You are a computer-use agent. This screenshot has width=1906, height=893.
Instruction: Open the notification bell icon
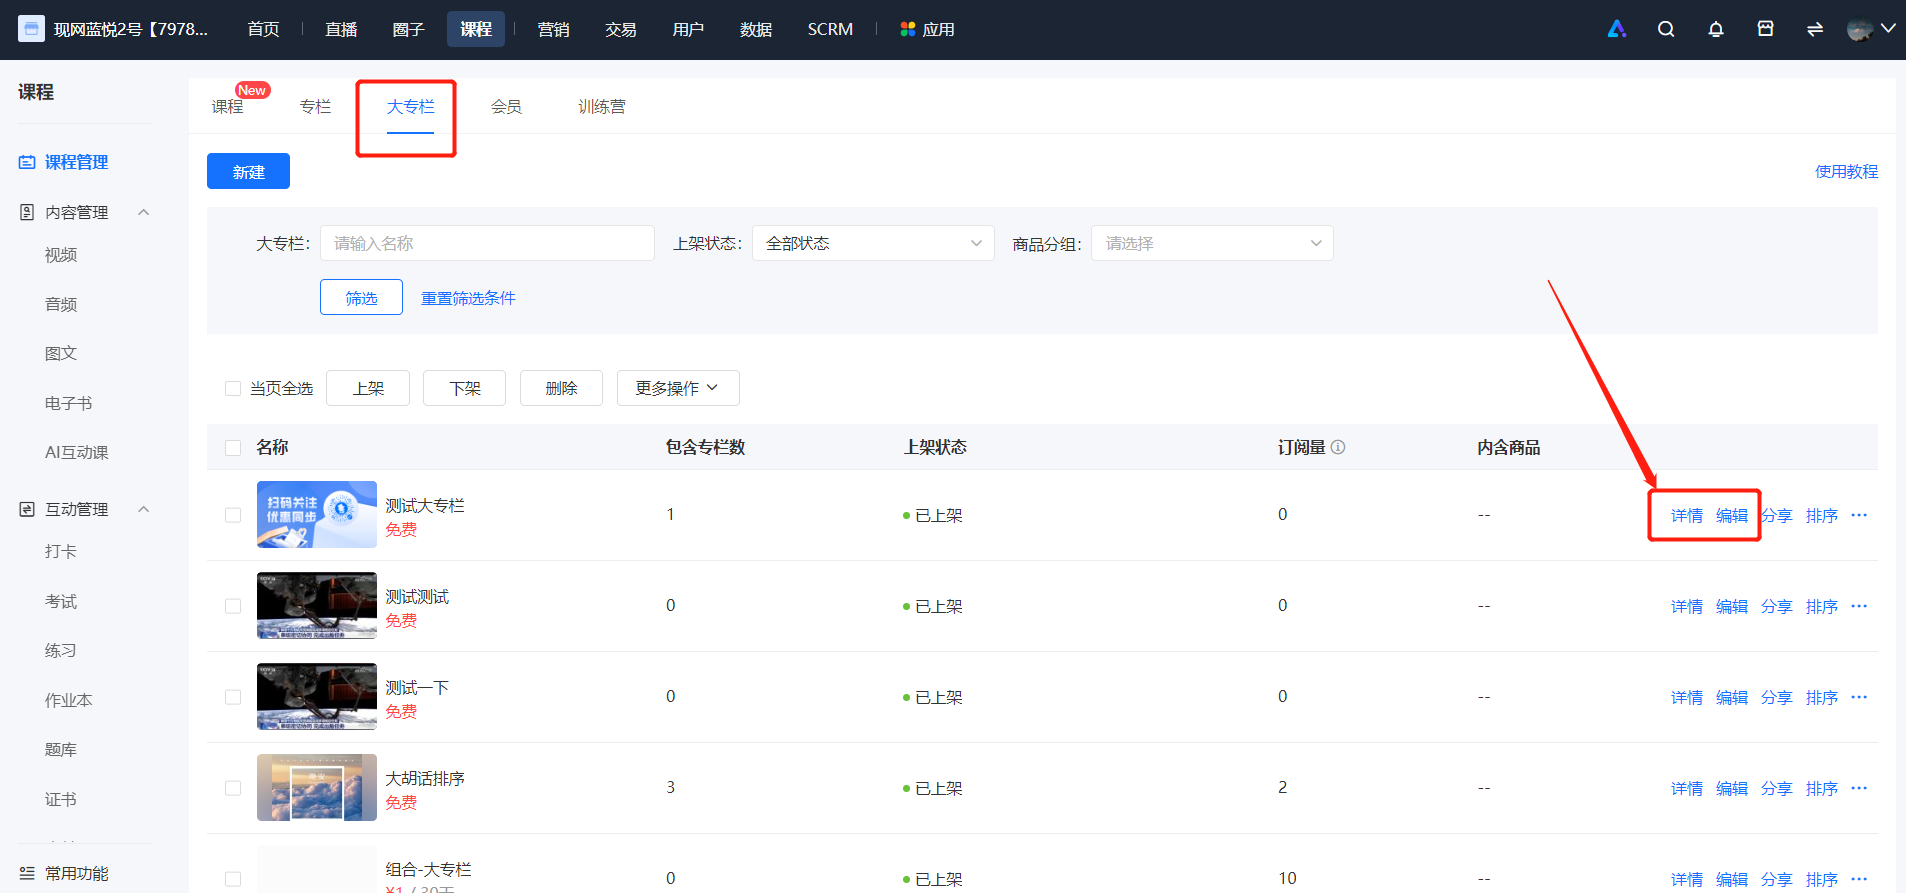pyautogui.click(x=1716, y=29)
